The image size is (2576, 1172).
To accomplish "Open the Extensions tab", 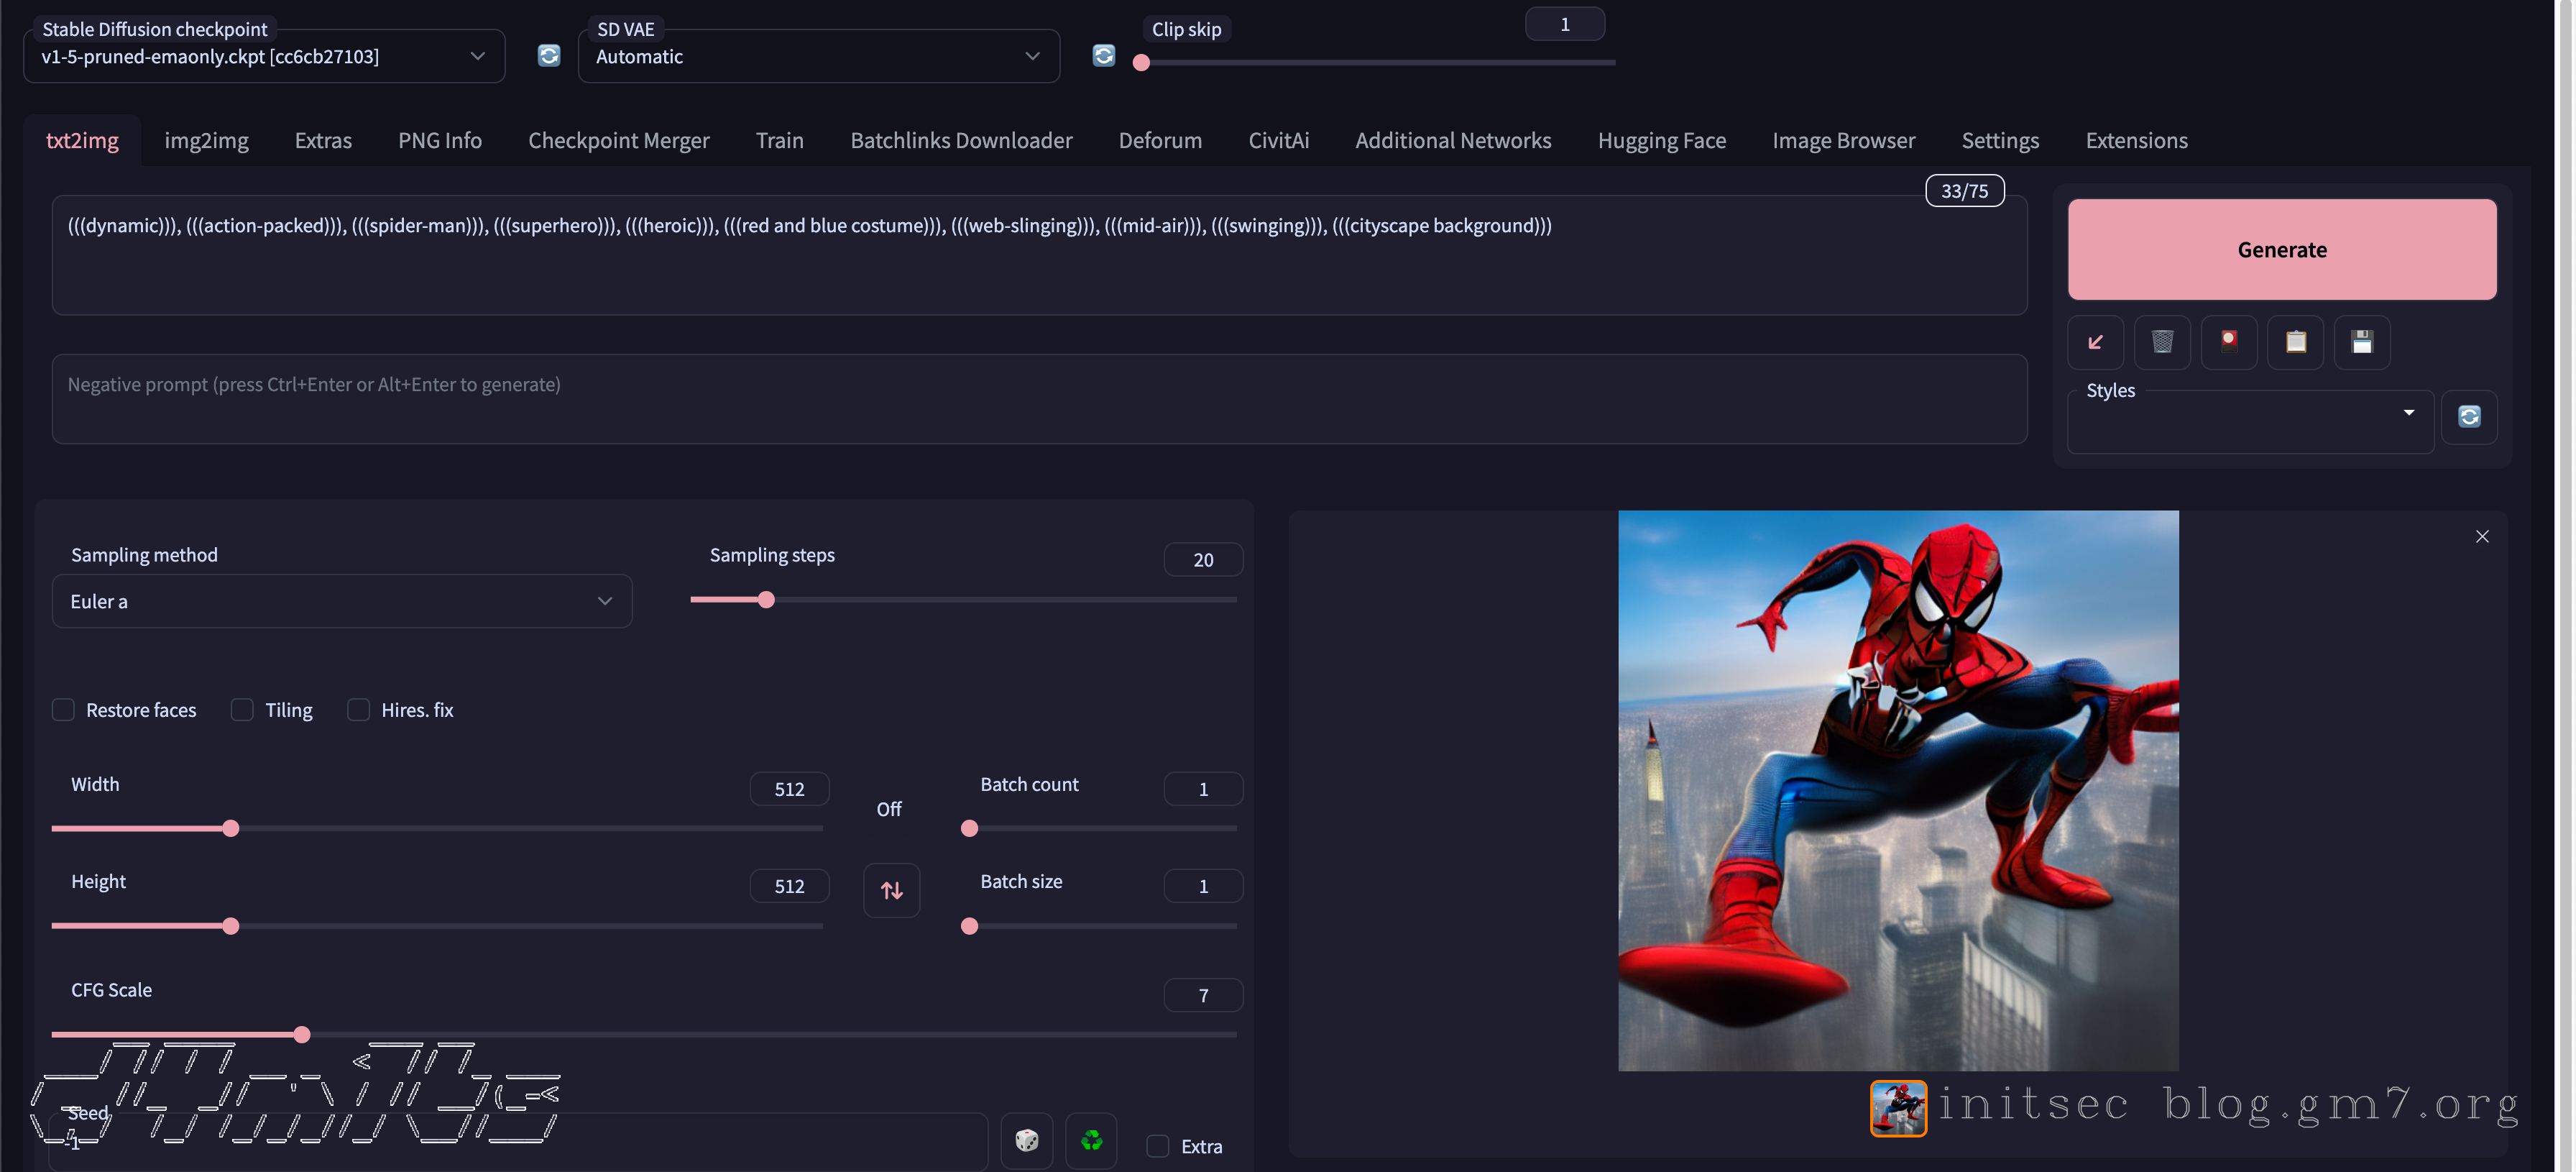I will 2136,141.
